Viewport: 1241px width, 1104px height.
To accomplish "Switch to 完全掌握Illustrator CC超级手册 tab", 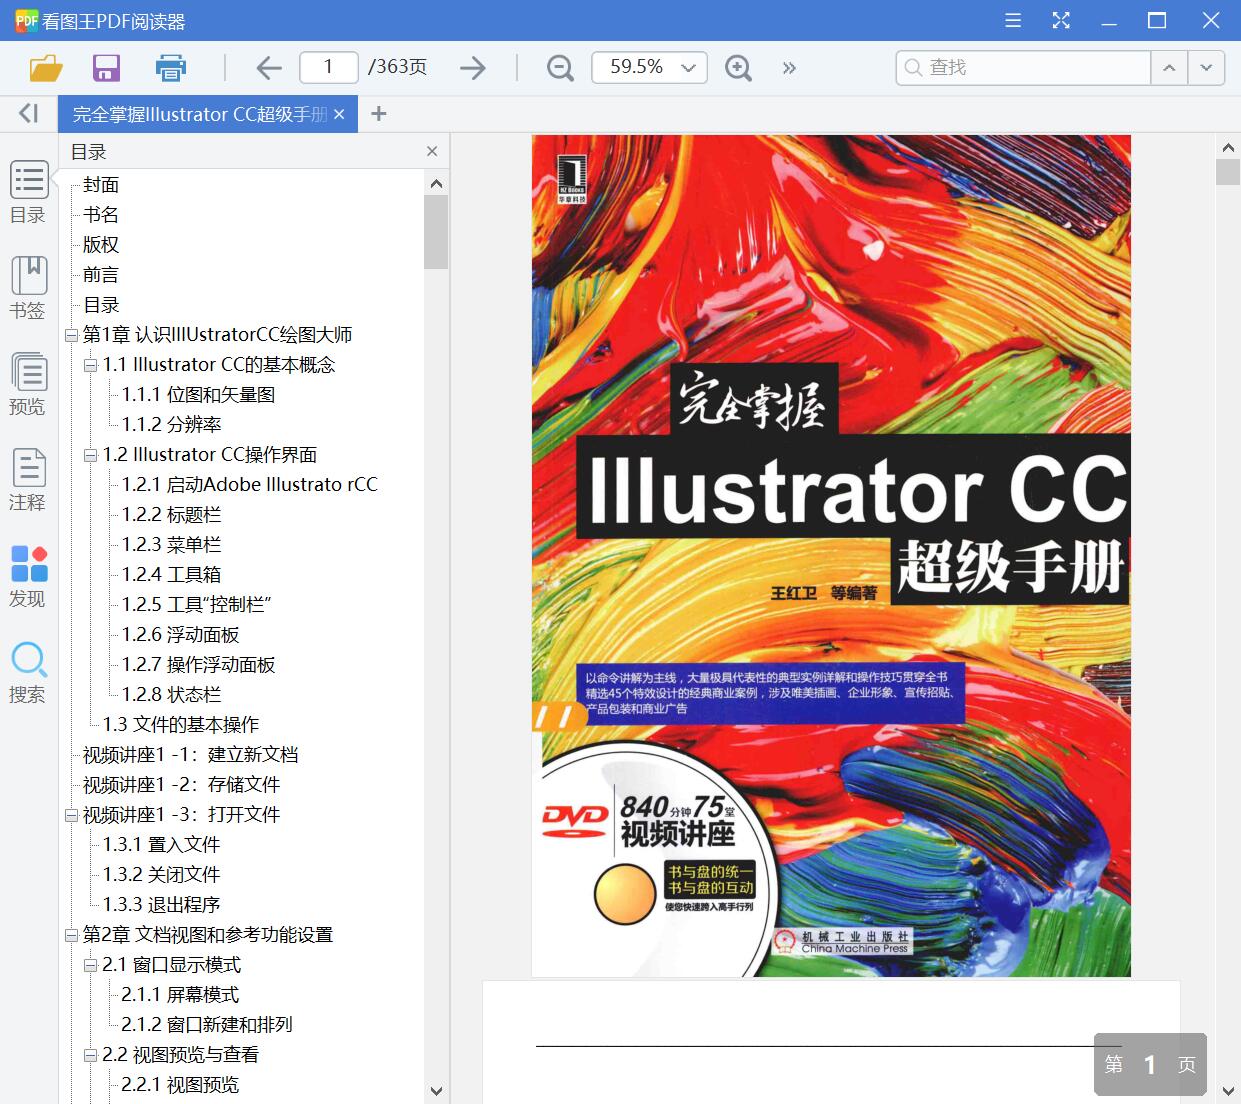I will click(200, 114).
